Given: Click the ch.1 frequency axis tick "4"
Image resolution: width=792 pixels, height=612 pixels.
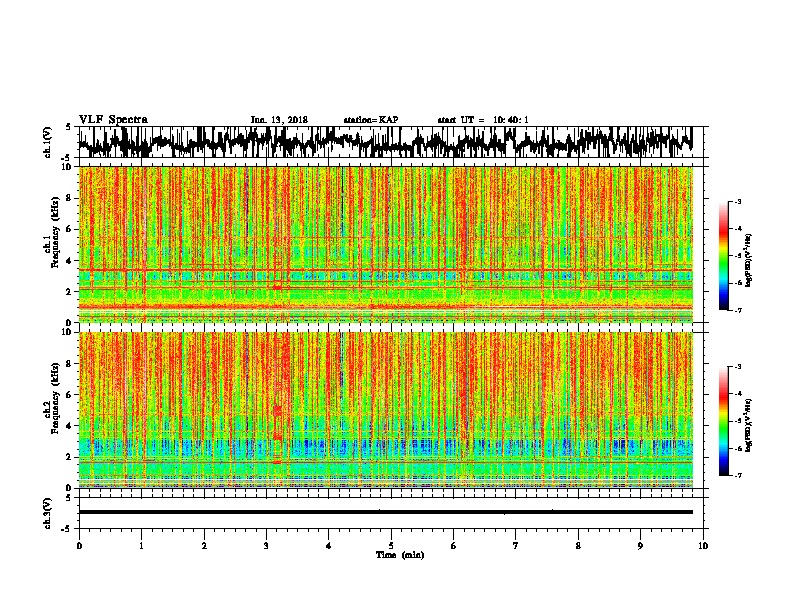Looking at the screenshot, I should pyautogui.click(x=70, y=261).
